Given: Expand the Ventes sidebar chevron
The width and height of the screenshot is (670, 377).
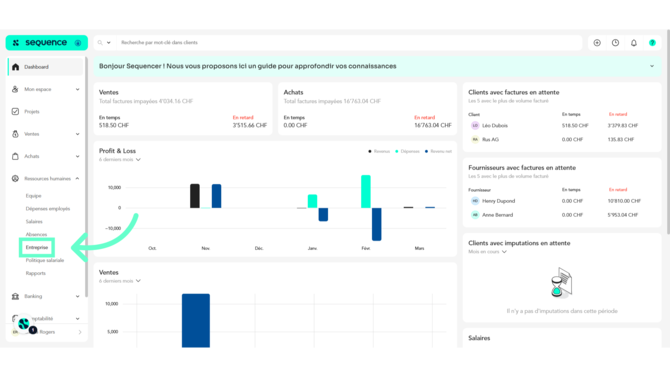Looking at the screenshot, I should 77,134.
